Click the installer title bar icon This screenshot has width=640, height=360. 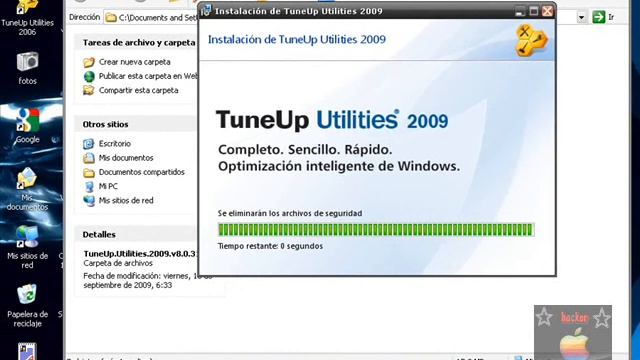tap(206, 11)
